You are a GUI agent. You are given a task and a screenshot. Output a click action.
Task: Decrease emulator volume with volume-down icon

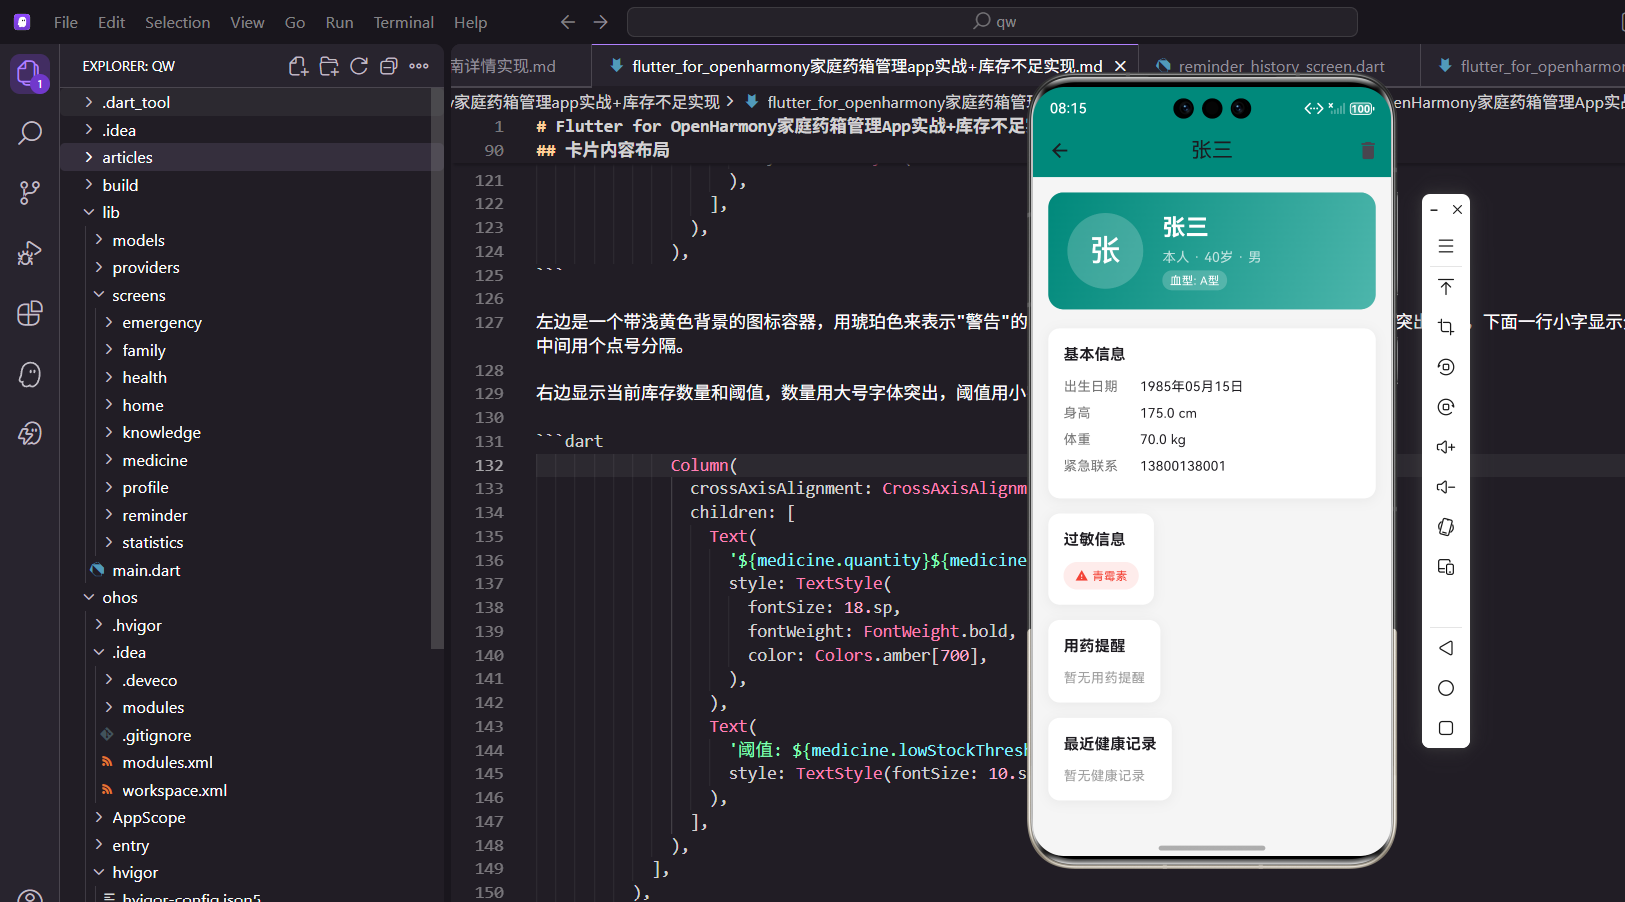pos(1445,487)
